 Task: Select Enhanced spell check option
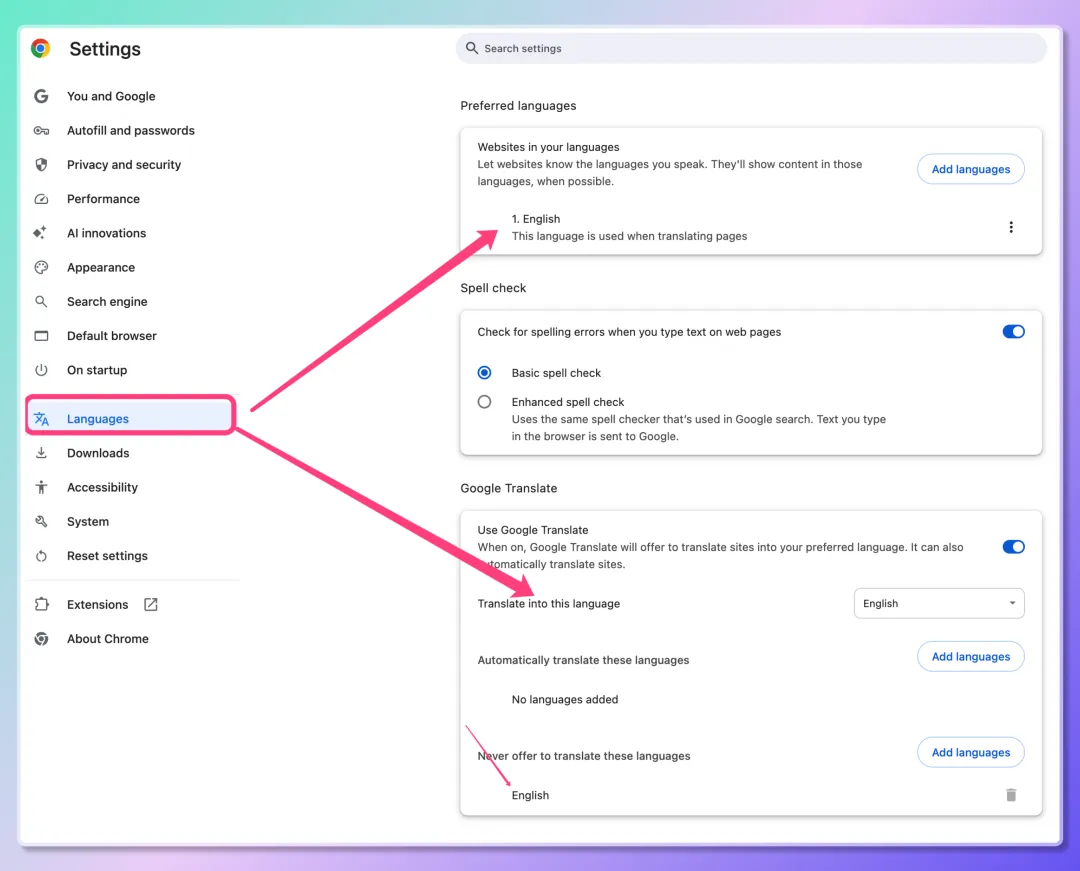pyautogui.click(x=485, y=402)
